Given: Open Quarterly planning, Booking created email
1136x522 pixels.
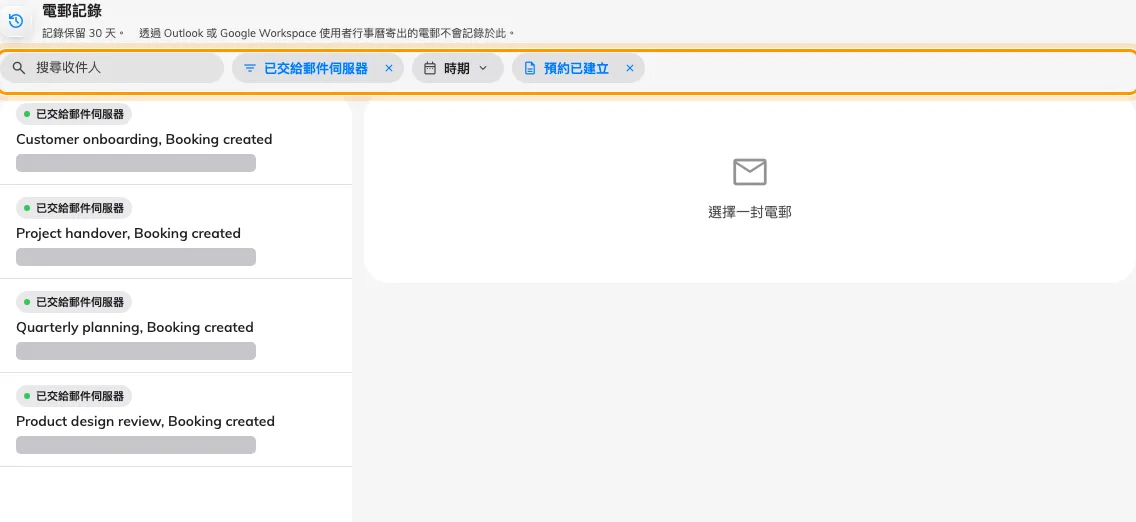Looking at the screenshot, I should click(176, 326).
